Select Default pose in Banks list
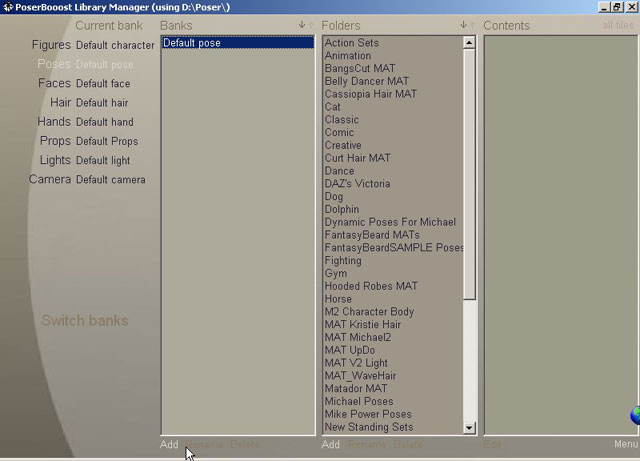640x461 pixels. [x=238, y=43]
